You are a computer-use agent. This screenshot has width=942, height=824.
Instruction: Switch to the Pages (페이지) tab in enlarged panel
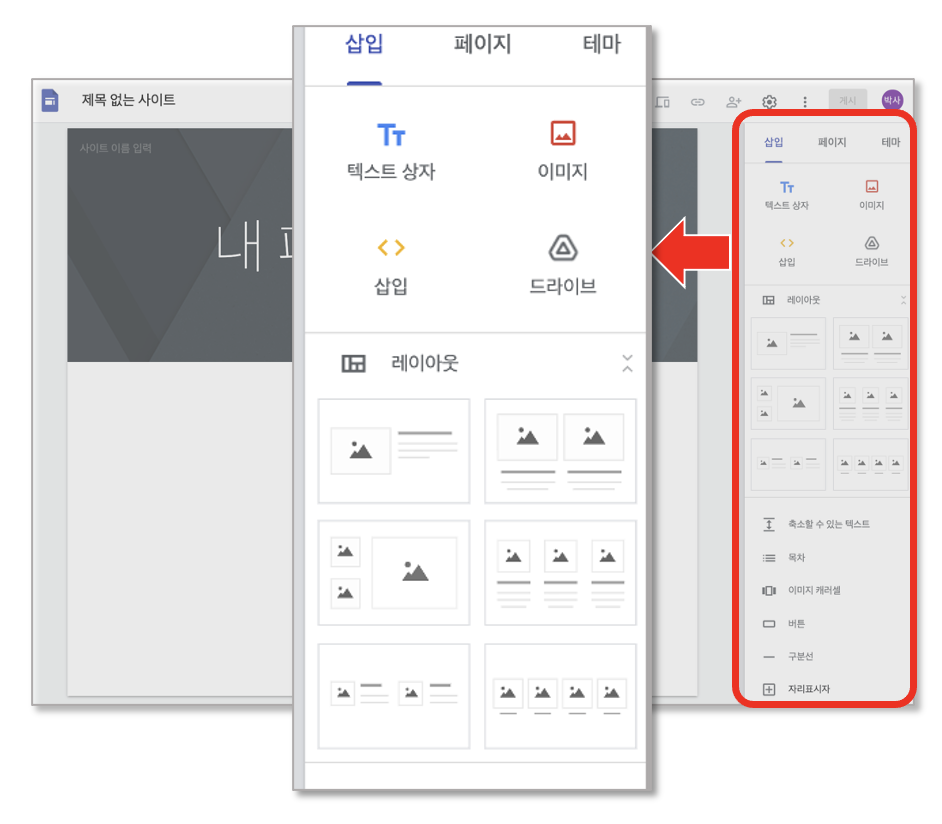[482, 44]
